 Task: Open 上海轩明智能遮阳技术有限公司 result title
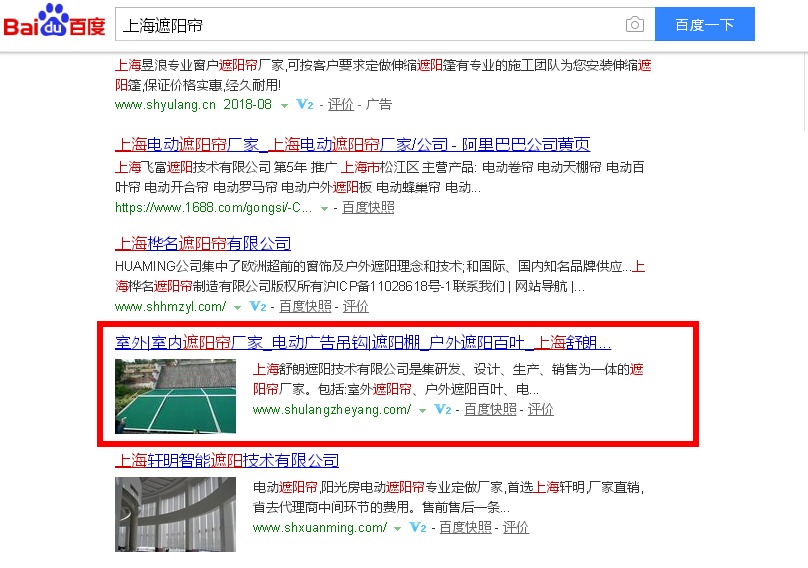227,461
